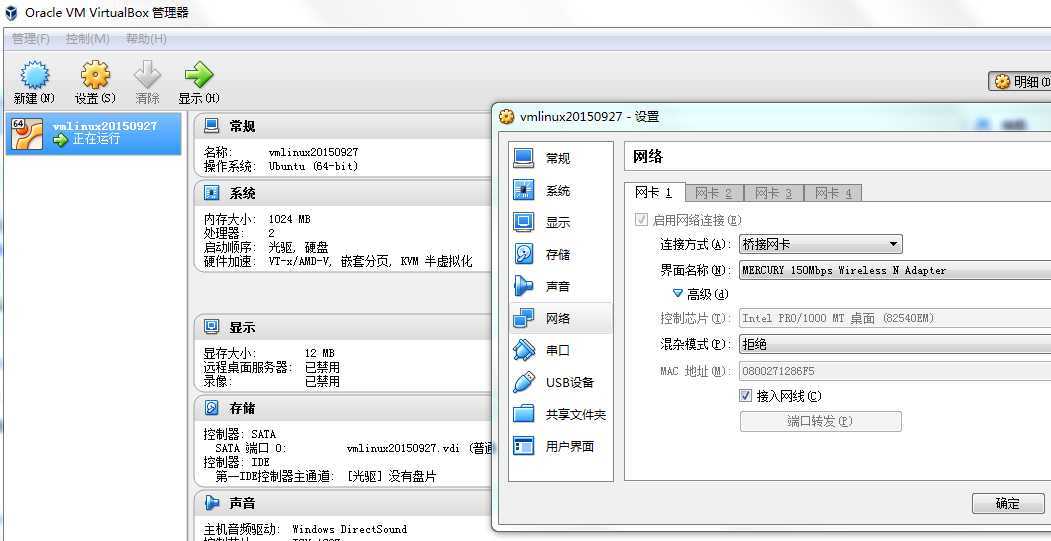Open 设置 (Settings) gear toolbar icon
Screen dimensions: 1051x541
95,75
